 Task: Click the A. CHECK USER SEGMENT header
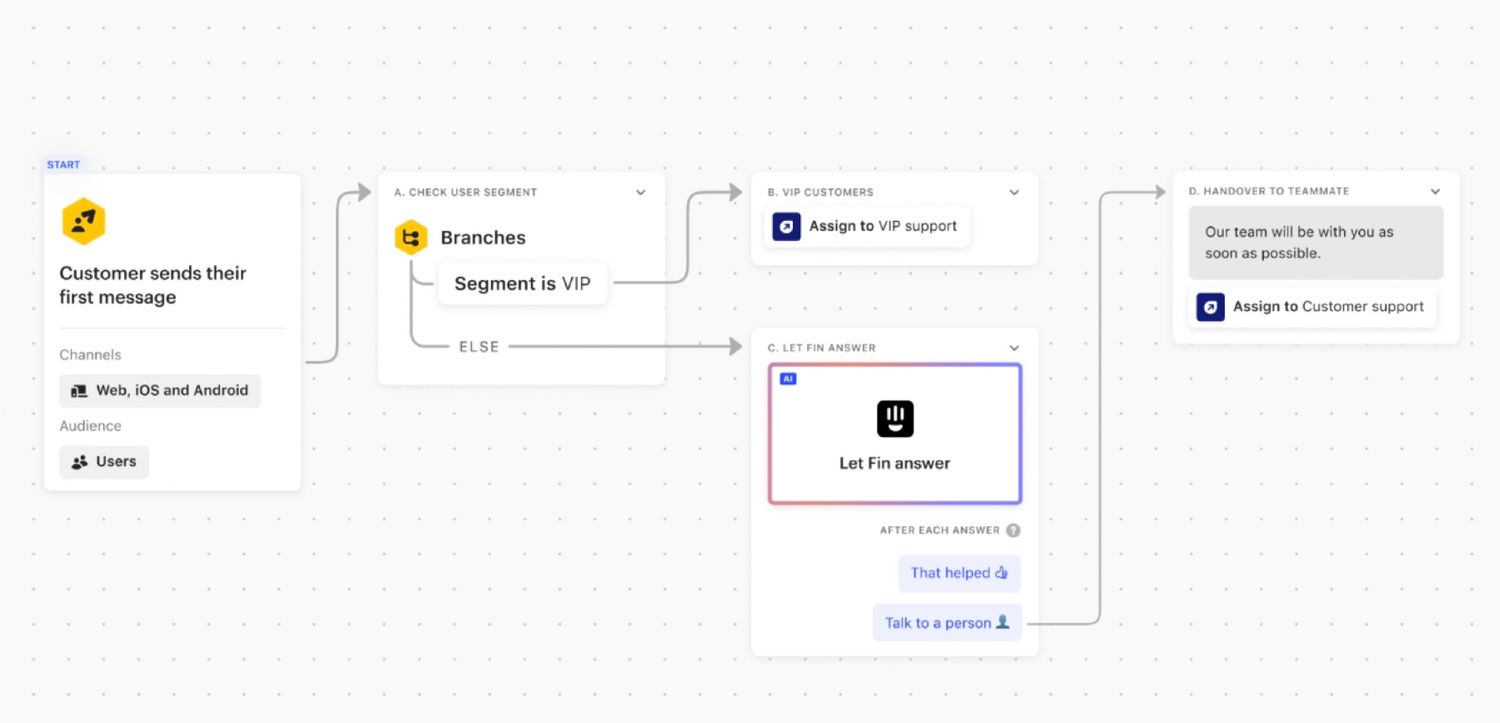pyautogui.click(x=466, y=192)
